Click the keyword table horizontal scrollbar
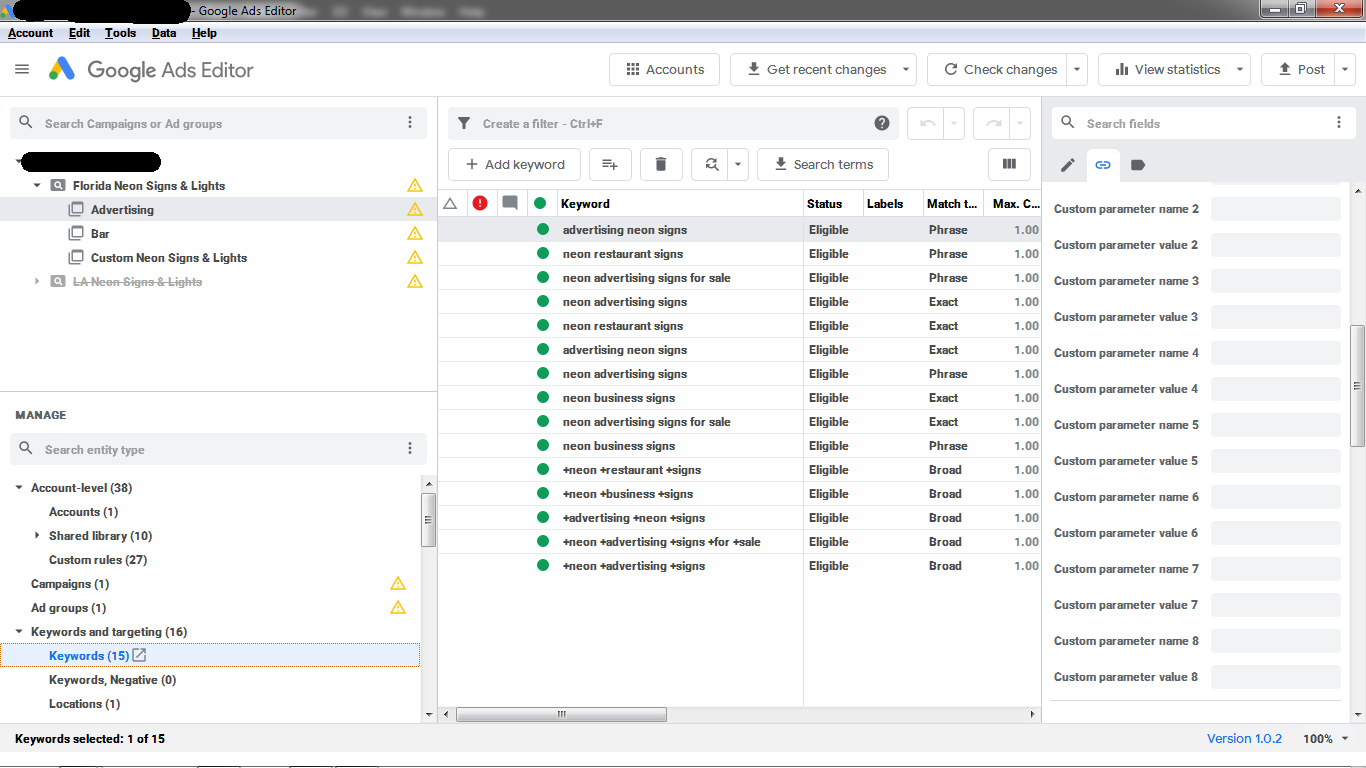 pyautogui.click(x=562, y=714)
